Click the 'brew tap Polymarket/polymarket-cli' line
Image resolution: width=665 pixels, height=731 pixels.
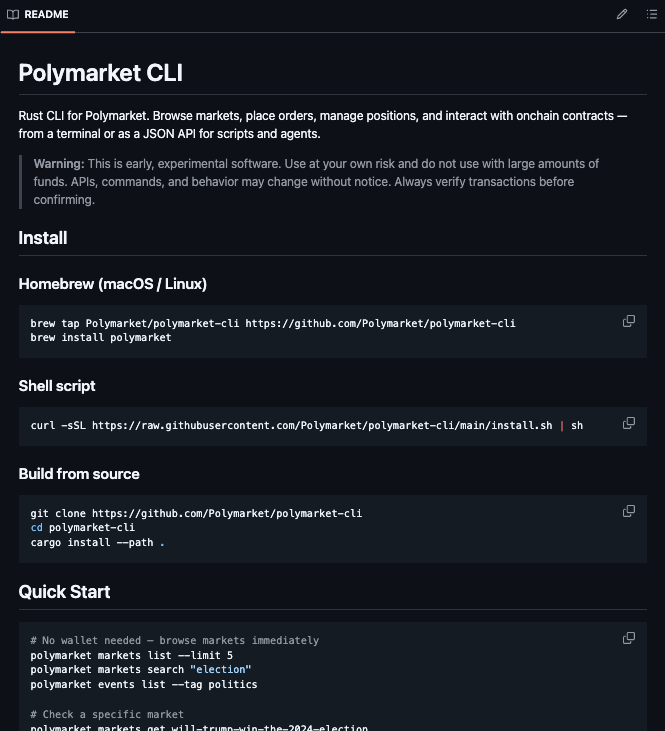coord(273,324)
